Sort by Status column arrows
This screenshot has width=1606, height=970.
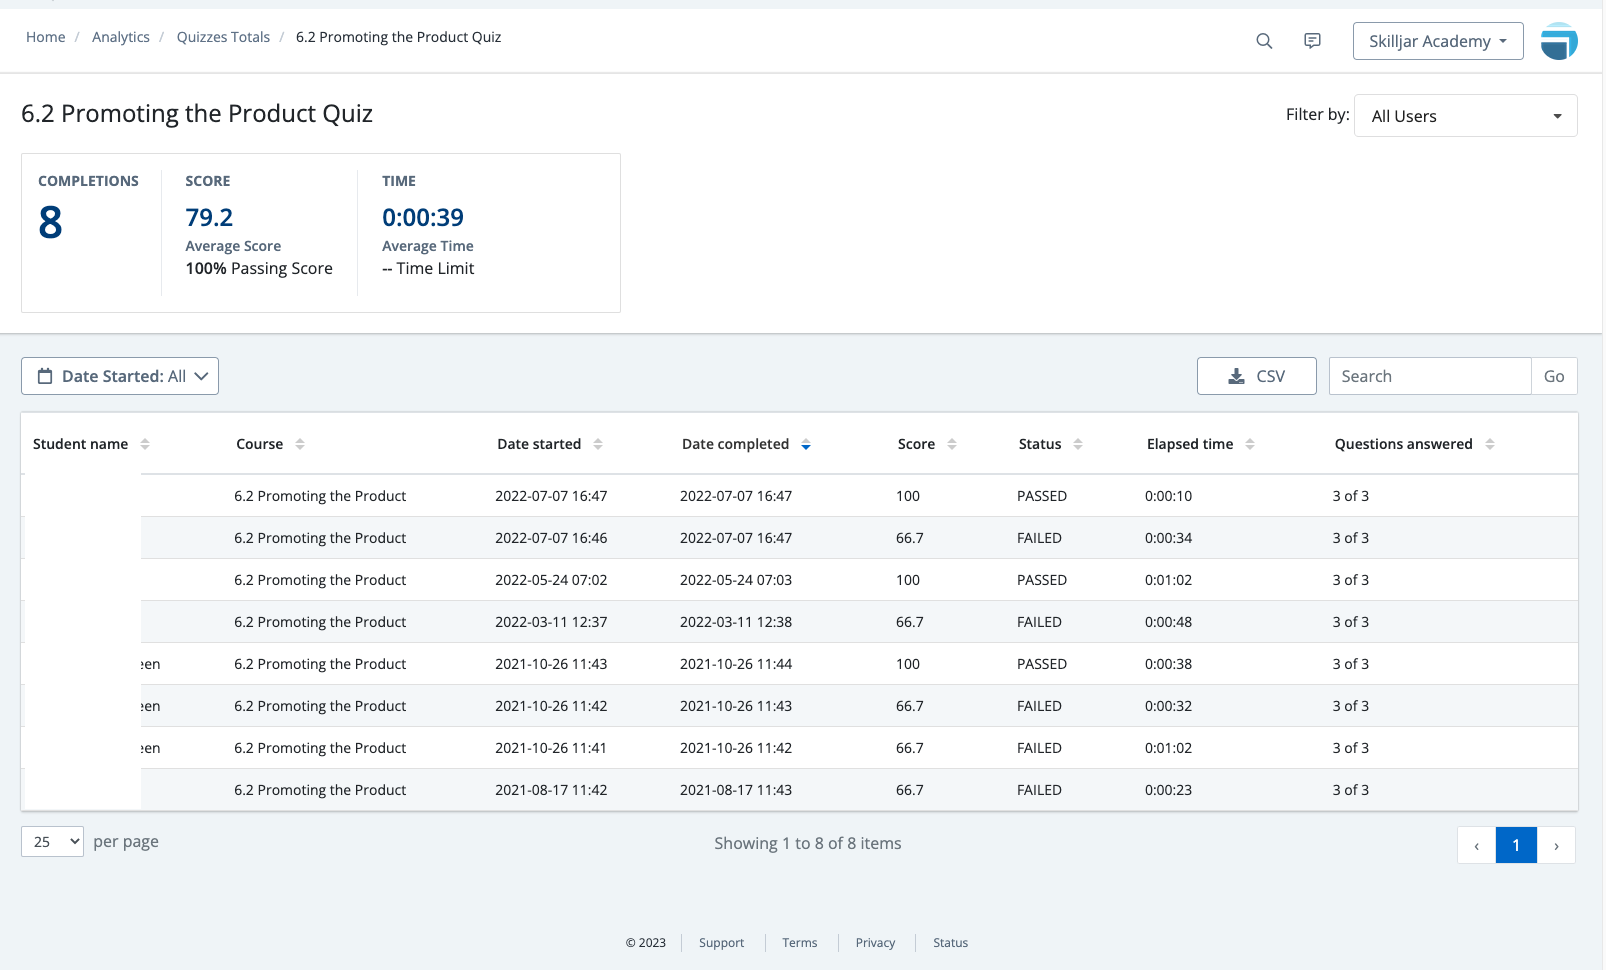1078,444
